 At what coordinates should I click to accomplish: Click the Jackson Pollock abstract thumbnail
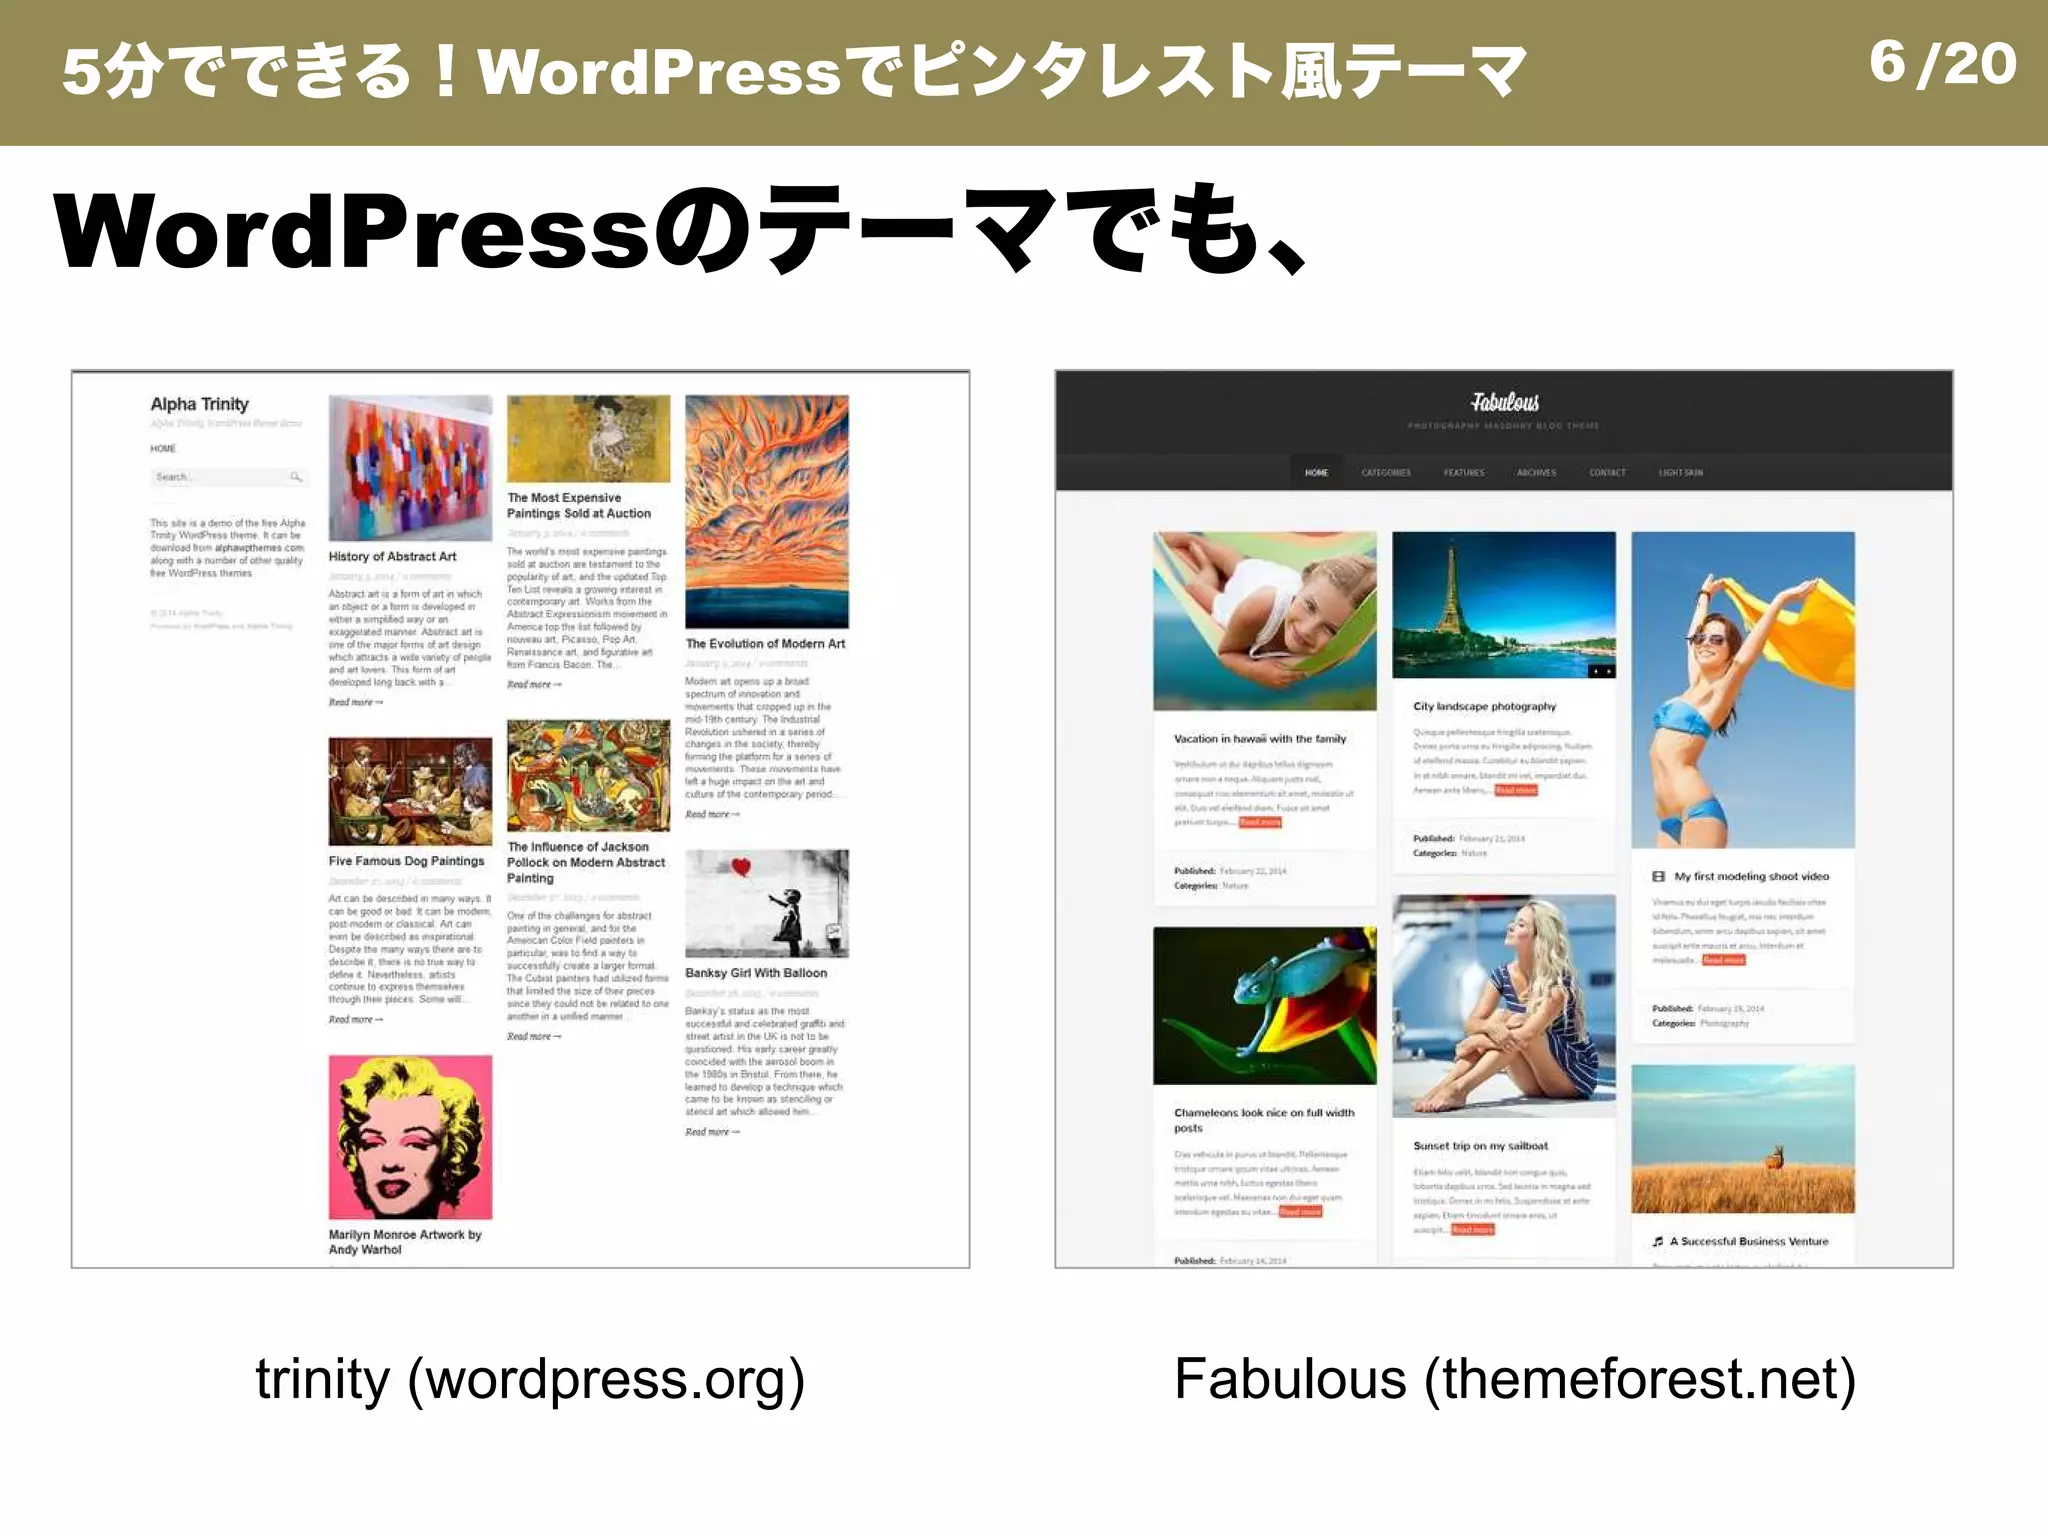pyautogui.click(x=588, y=775)
